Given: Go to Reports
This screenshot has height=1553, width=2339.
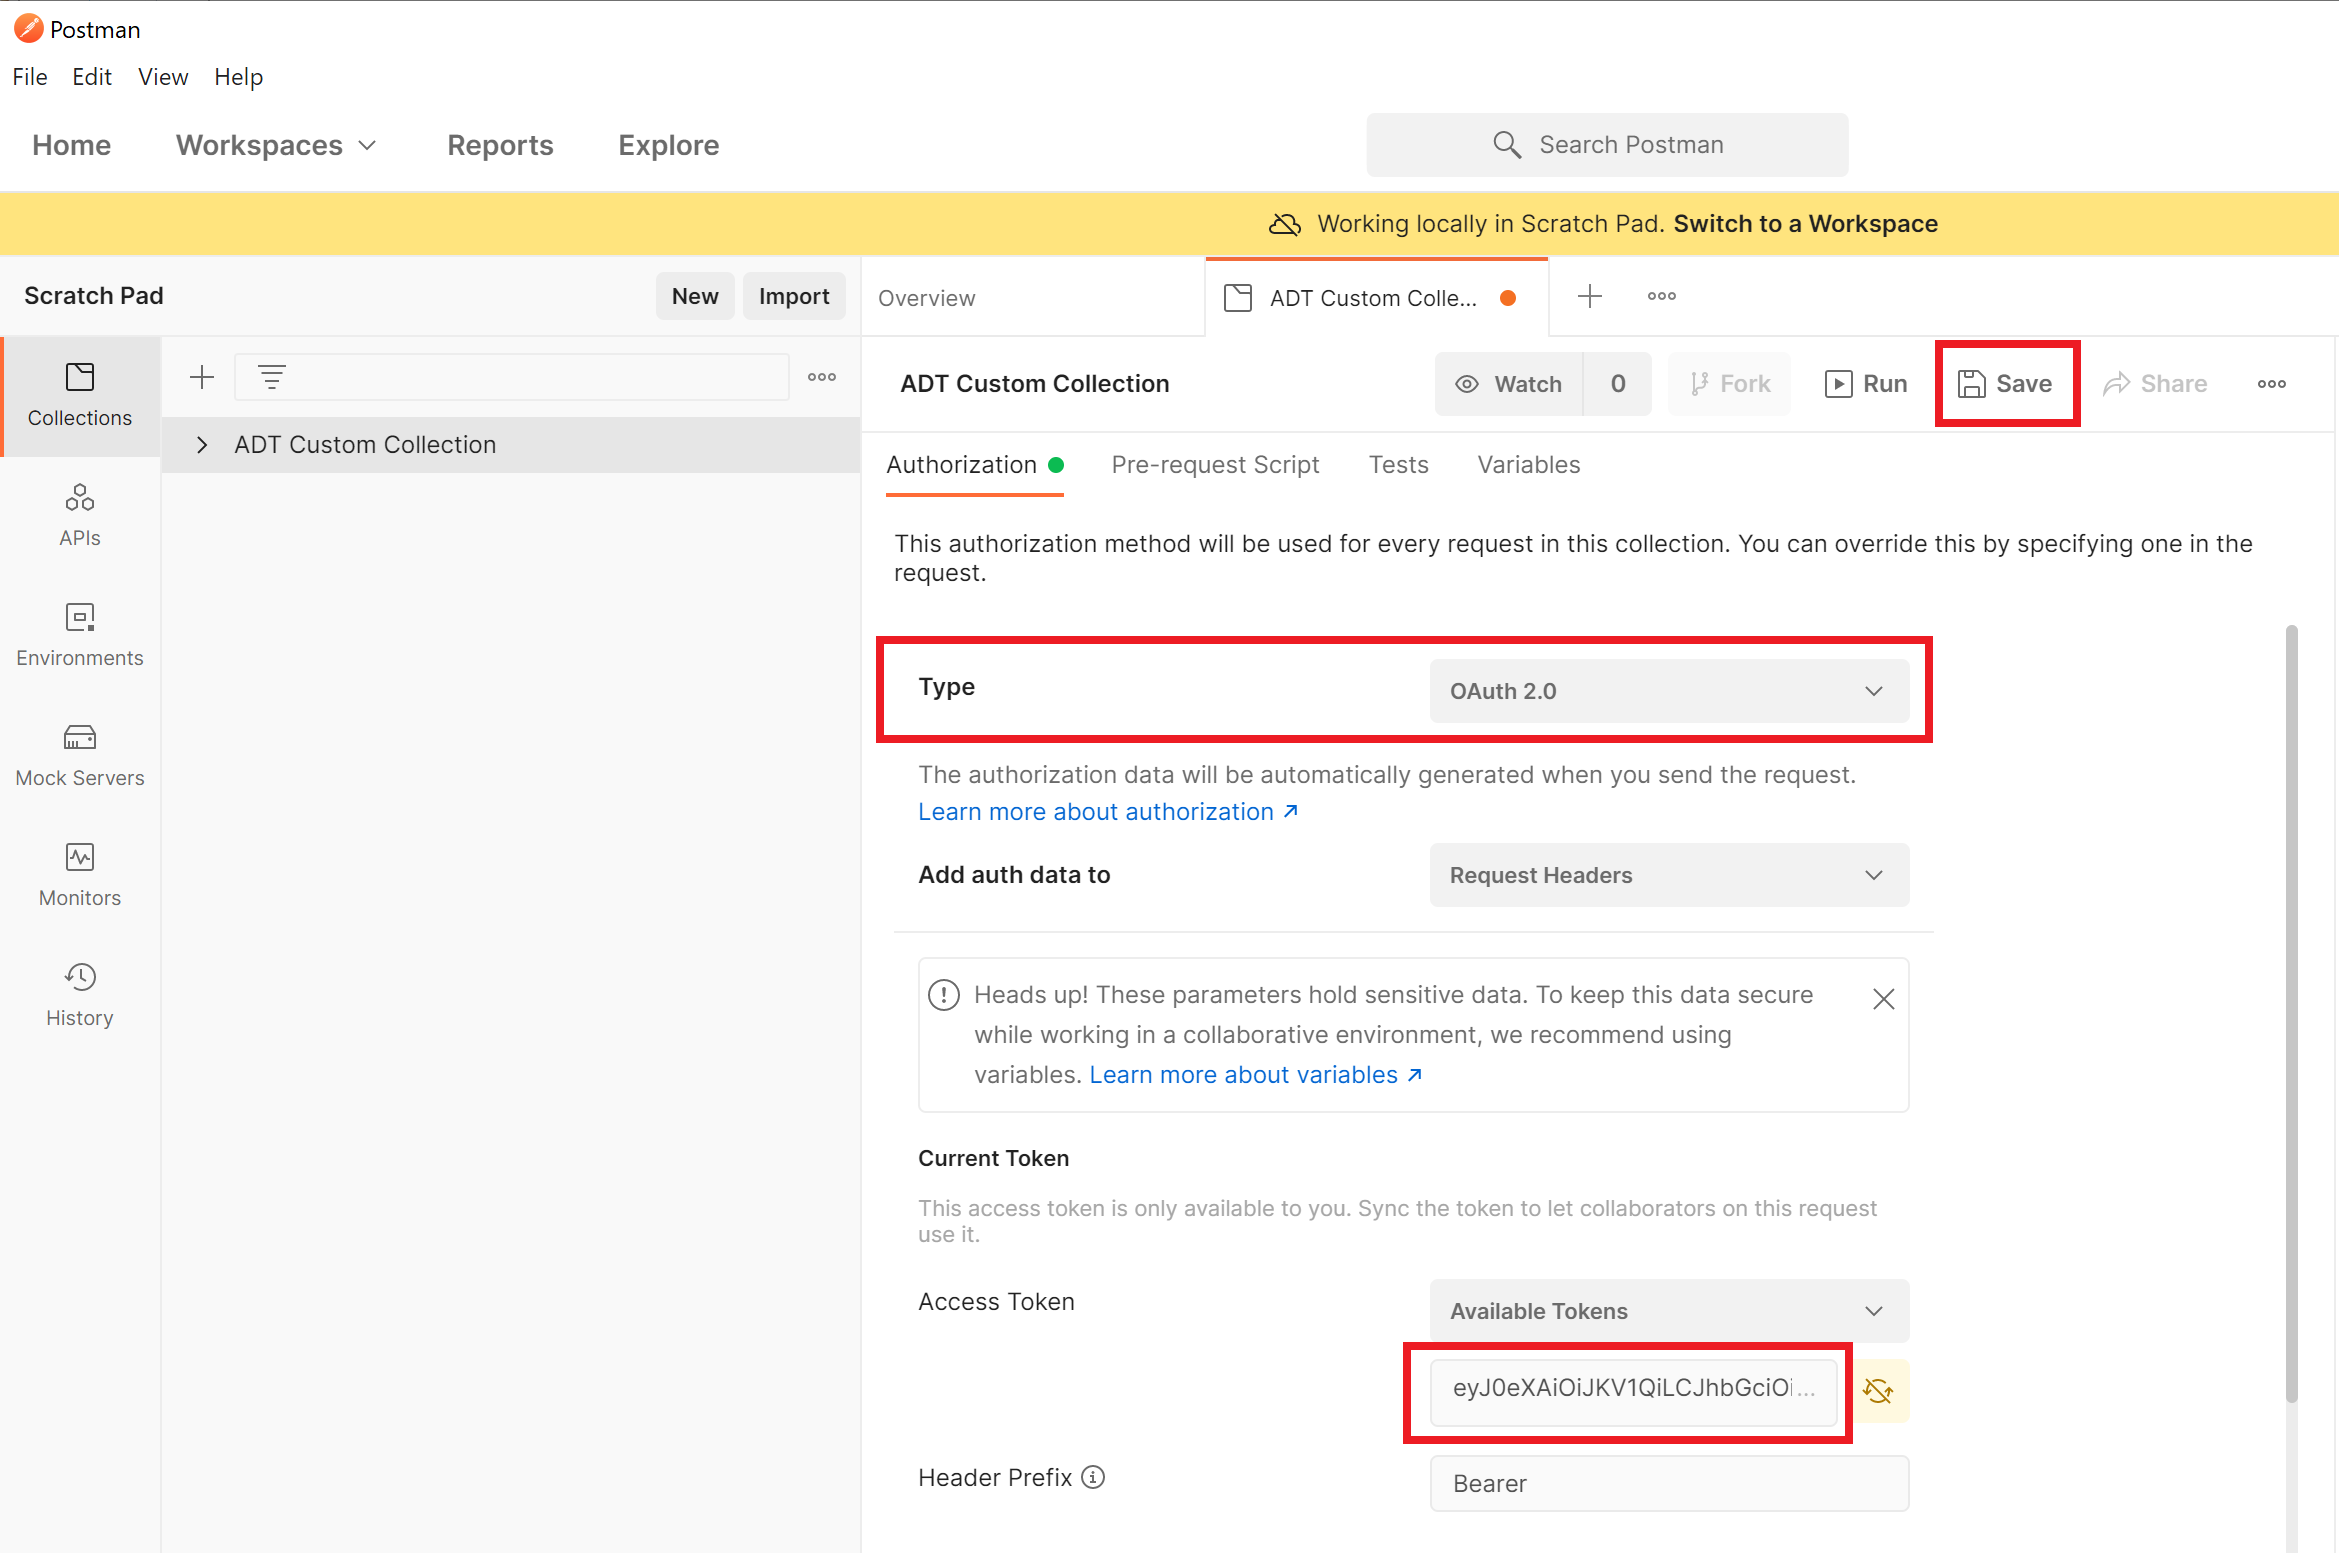Looking at the screenshot, I should 500,145.
